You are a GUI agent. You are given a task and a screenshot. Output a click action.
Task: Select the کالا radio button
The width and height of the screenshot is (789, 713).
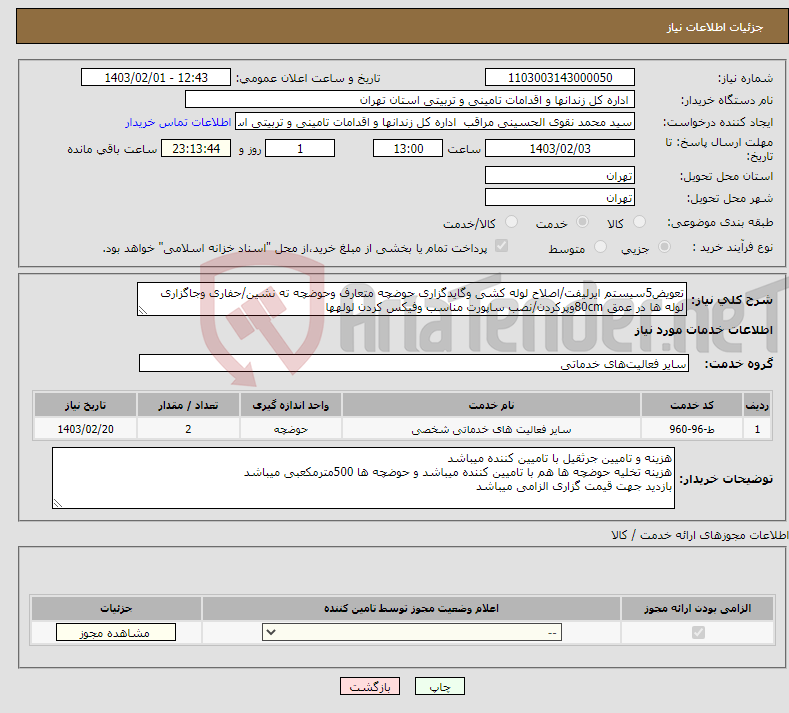639,222
